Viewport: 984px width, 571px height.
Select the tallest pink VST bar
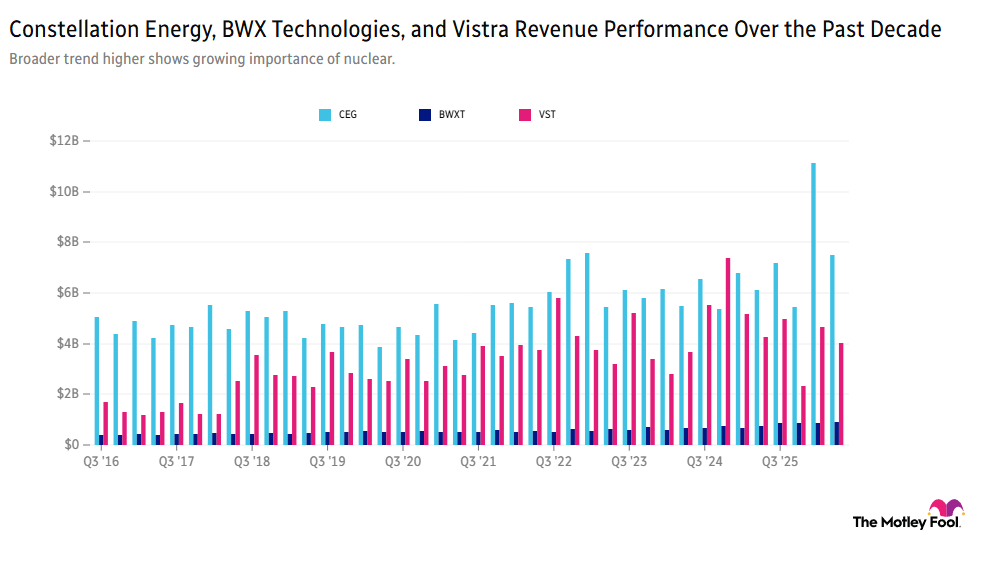728,351
